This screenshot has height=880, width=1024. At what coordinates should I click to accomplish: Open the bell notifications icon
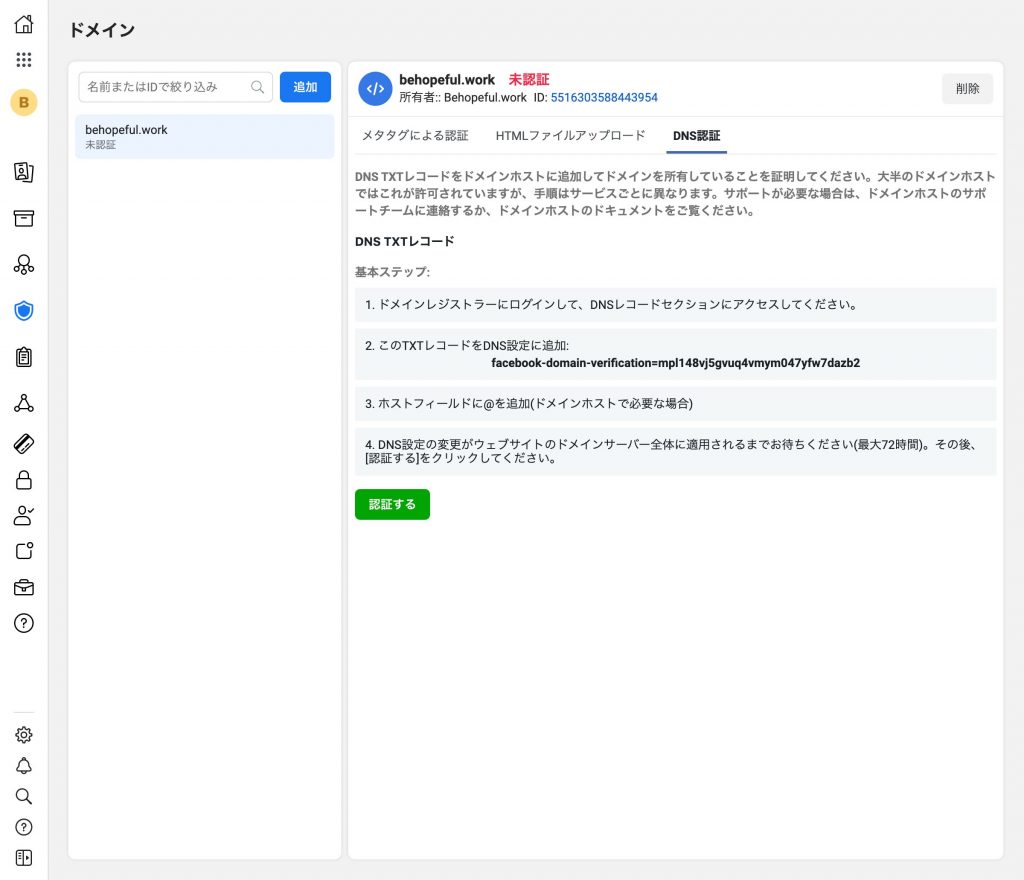click(x=24, y=766)
